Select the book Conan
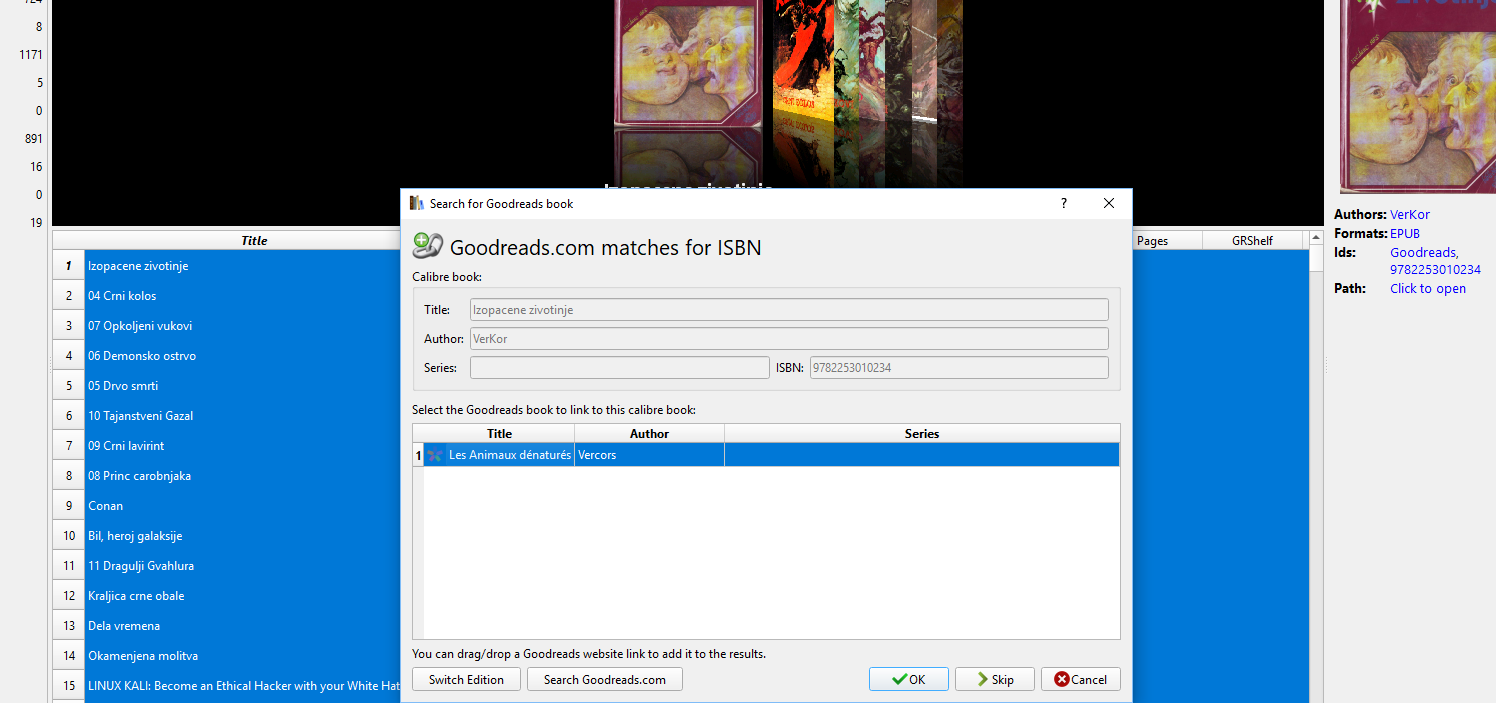Viewport: 1496px width, 703px height. pos(105,506)
